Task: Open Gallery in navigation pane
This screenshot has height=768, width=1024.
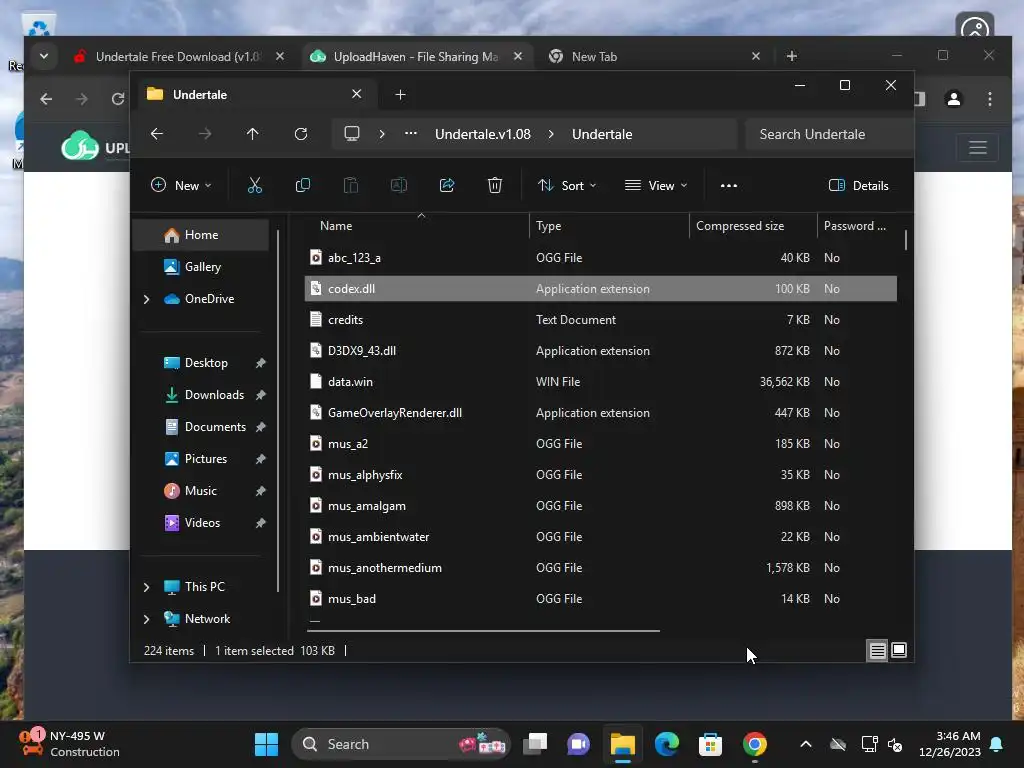Action: tap(201, 267)
